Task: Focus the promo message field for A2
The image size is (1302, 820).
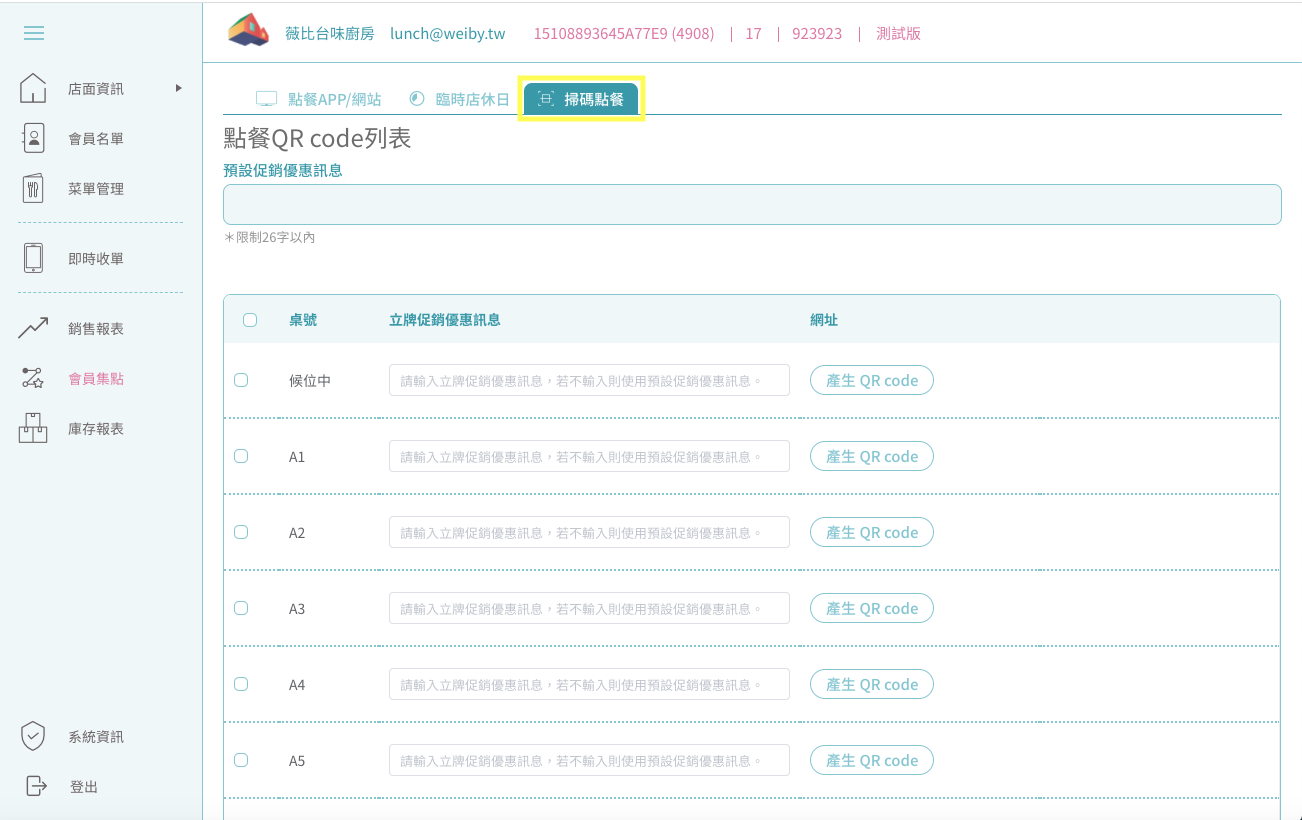Action: (x=588, y=532)
